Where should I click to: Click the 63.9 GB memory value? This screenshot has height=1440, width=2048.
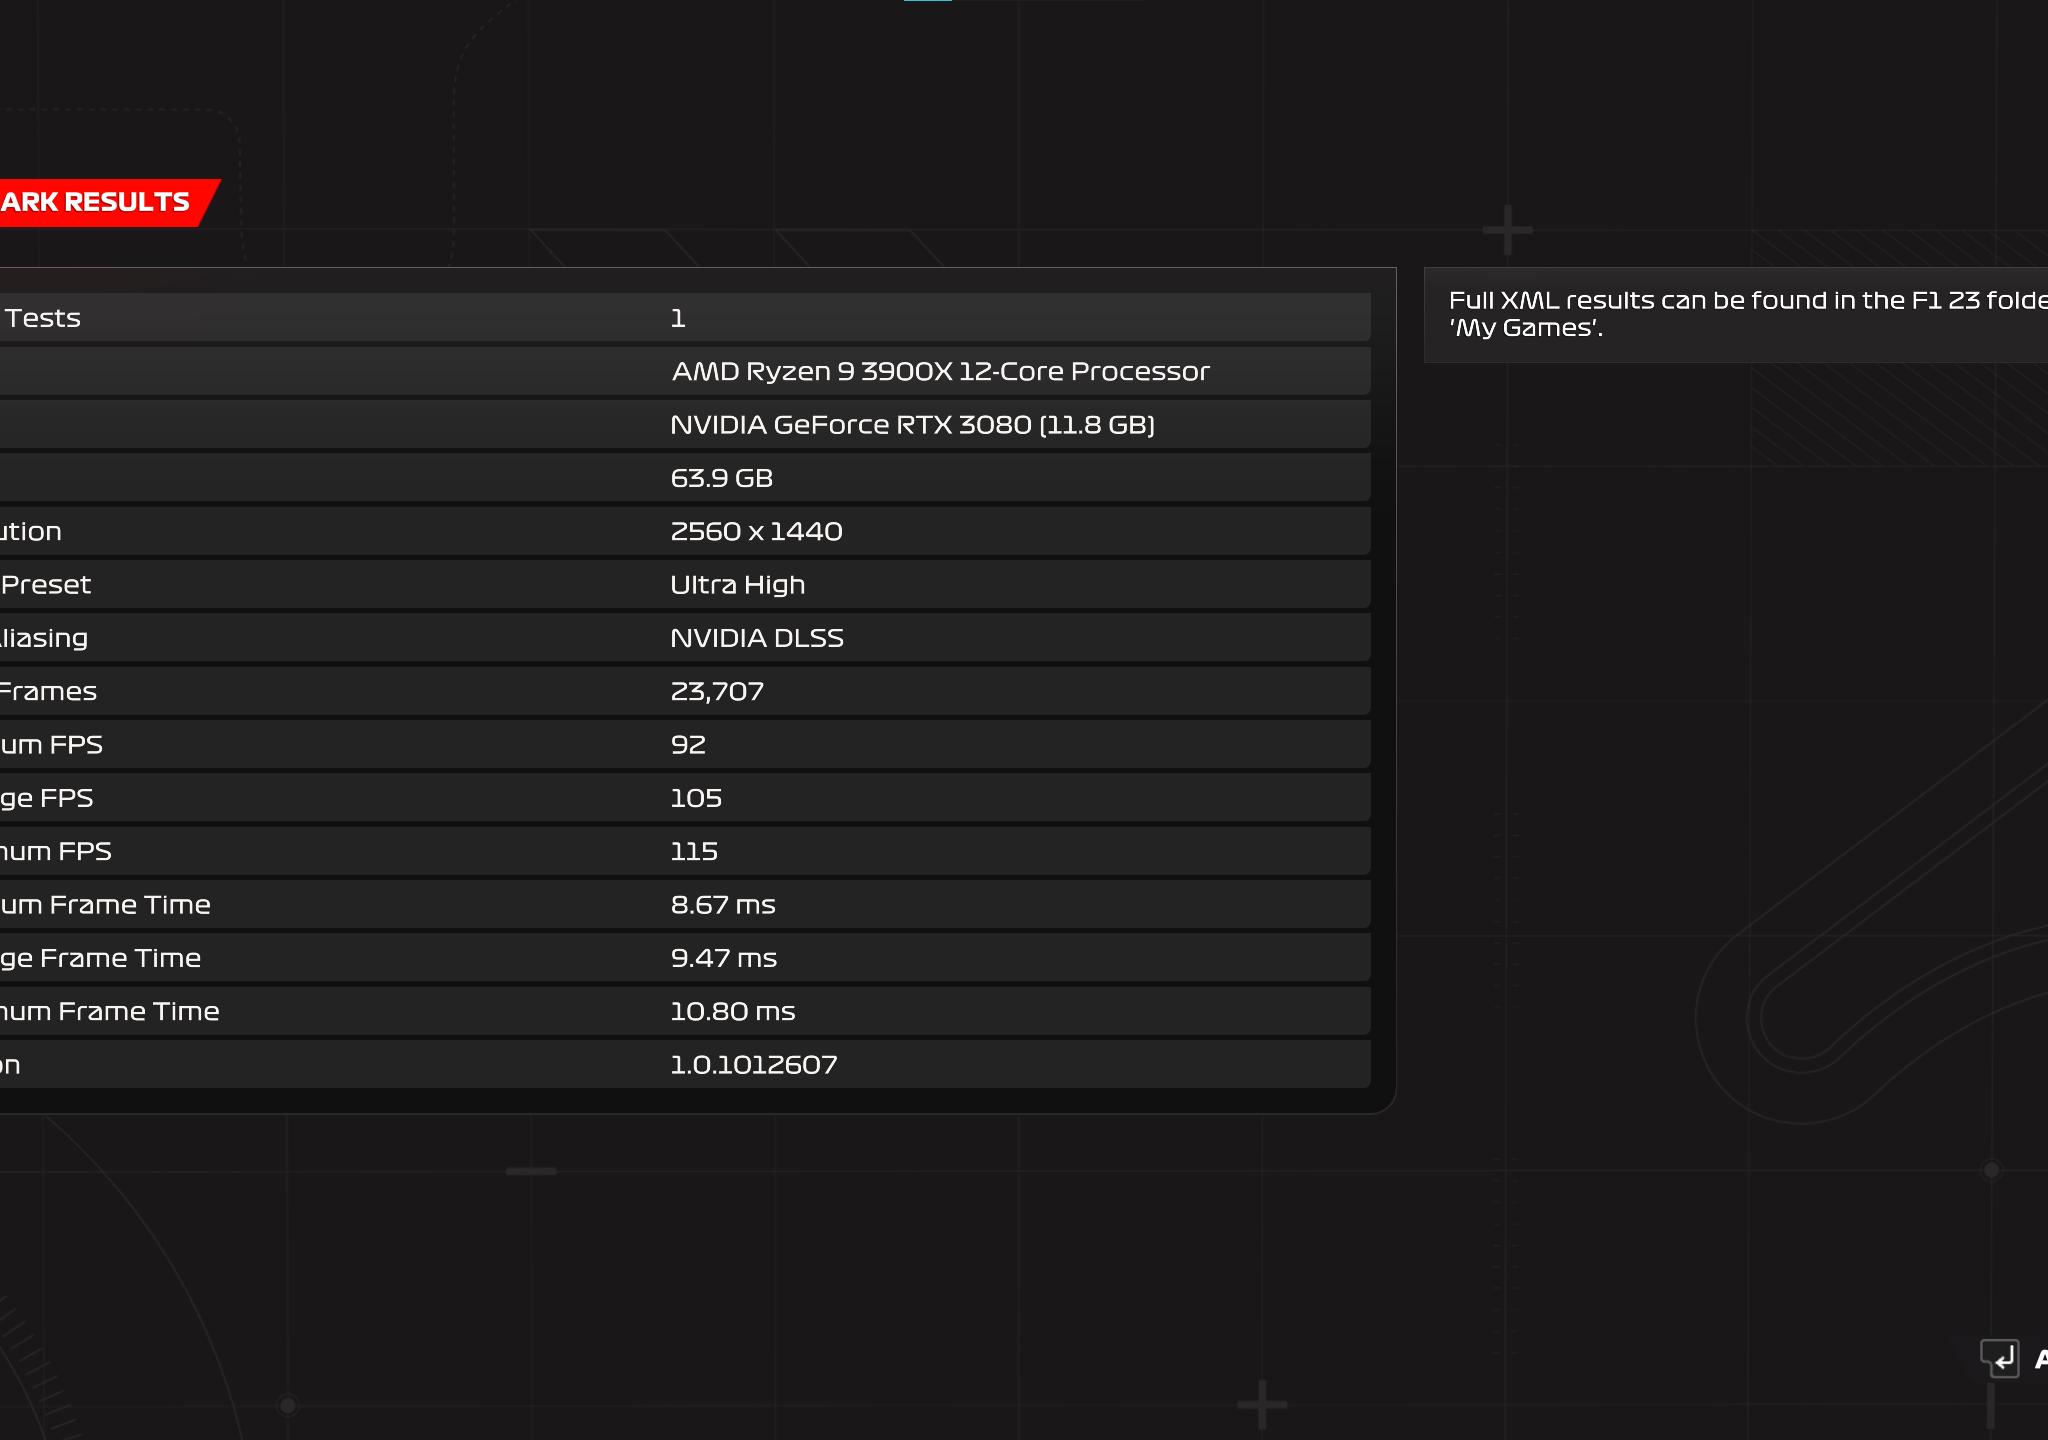(x=721, y=478)
